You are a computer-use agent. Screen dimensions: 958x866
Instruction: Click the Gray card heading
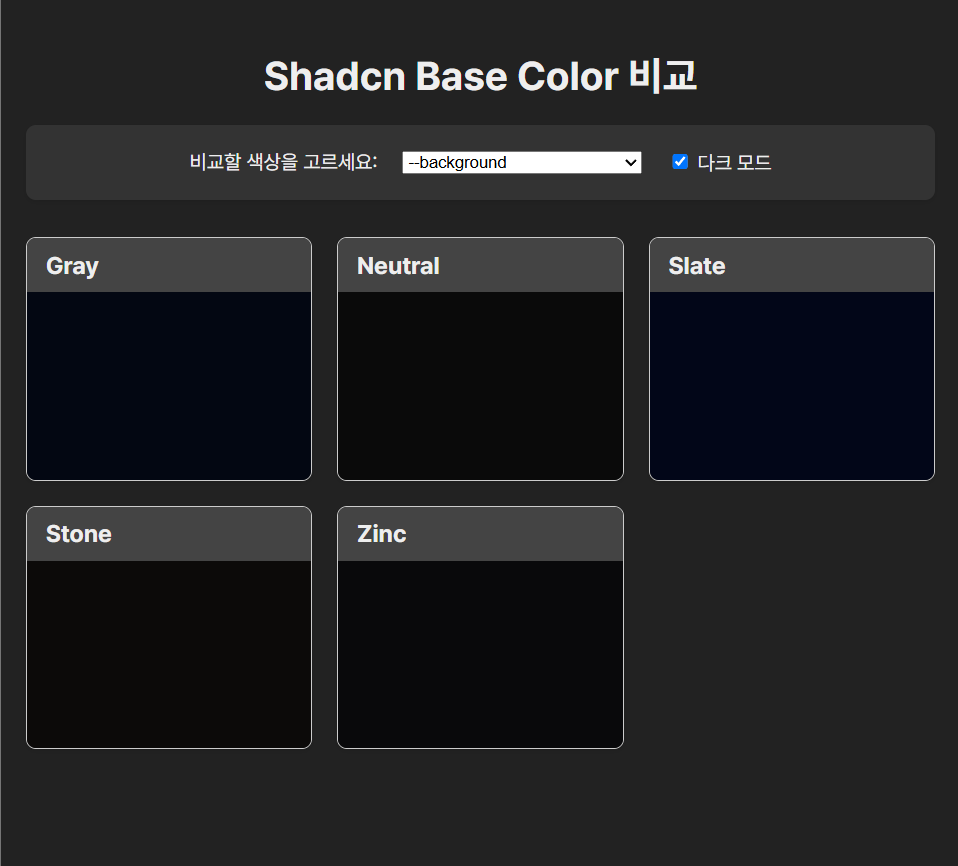coord(72,266)
